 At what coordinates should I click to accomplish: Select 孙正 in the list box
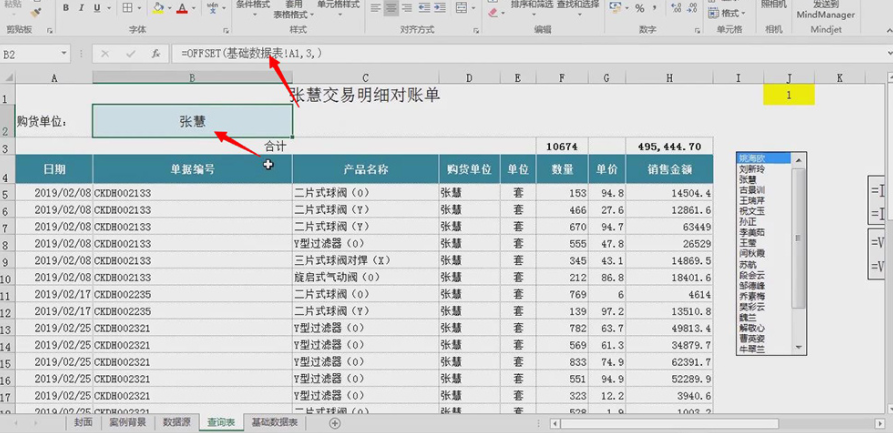pyautogui.click(x=748, y=221)
